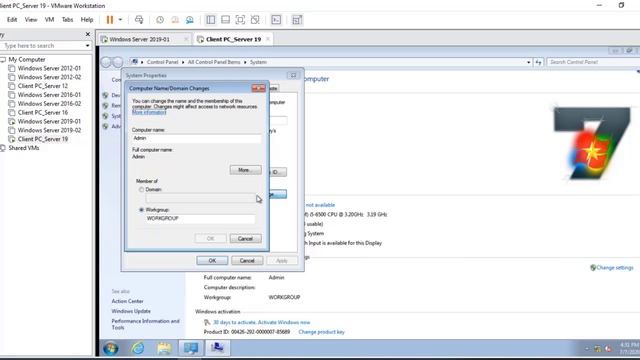Screen dimensions: 640x360
Task: Open the View menu
Action: pos(31,20)
